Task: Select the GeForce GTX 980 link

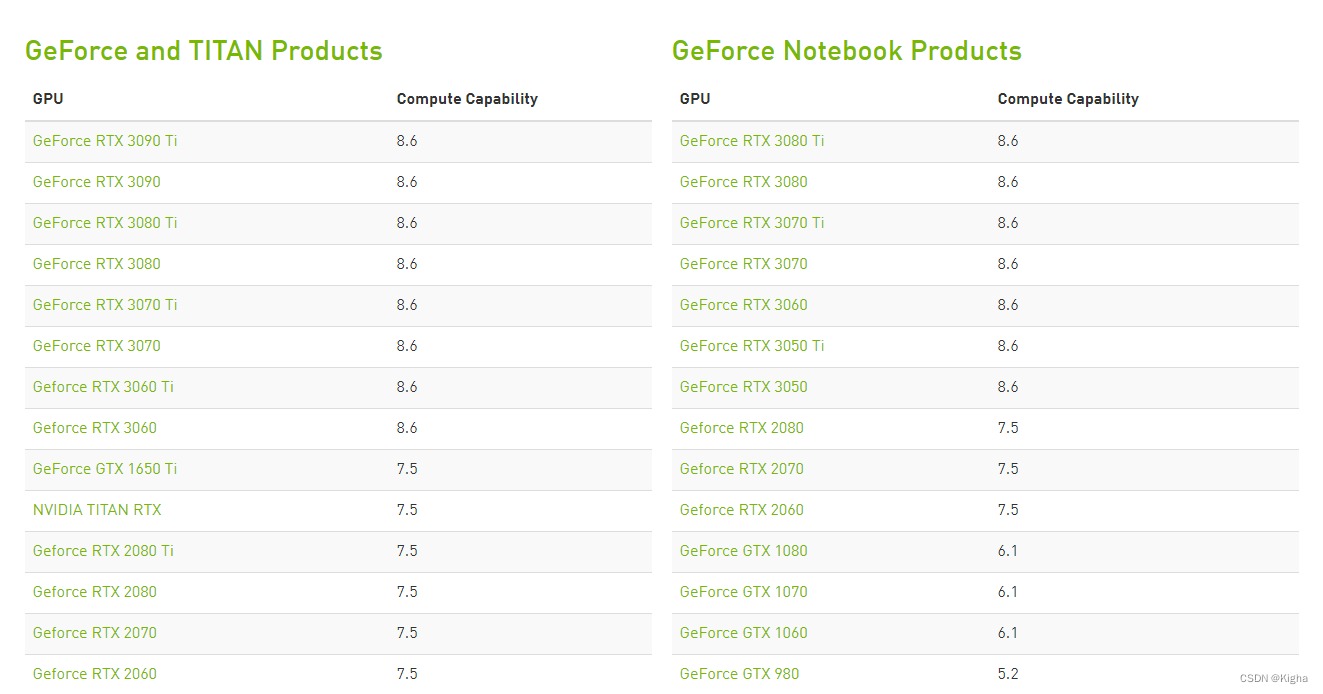Action: coord(740,674)
